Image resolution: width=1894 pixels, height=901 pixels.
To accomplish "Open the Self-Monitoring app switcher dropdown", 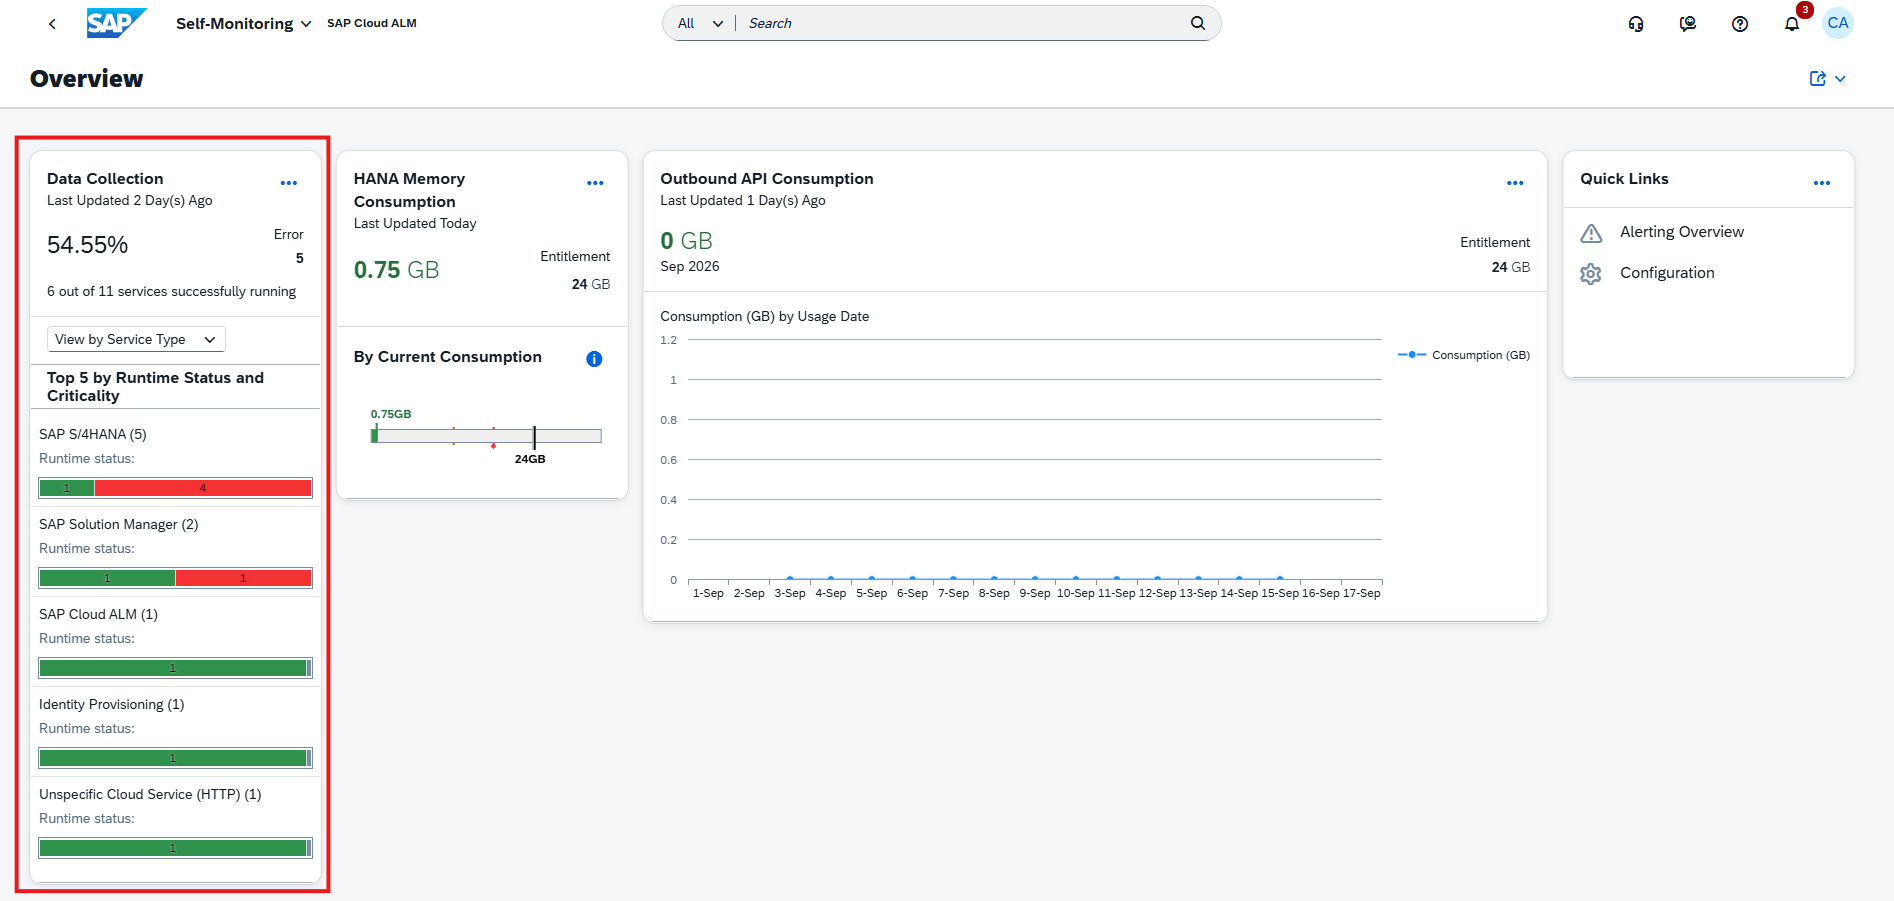I will 243,23.
